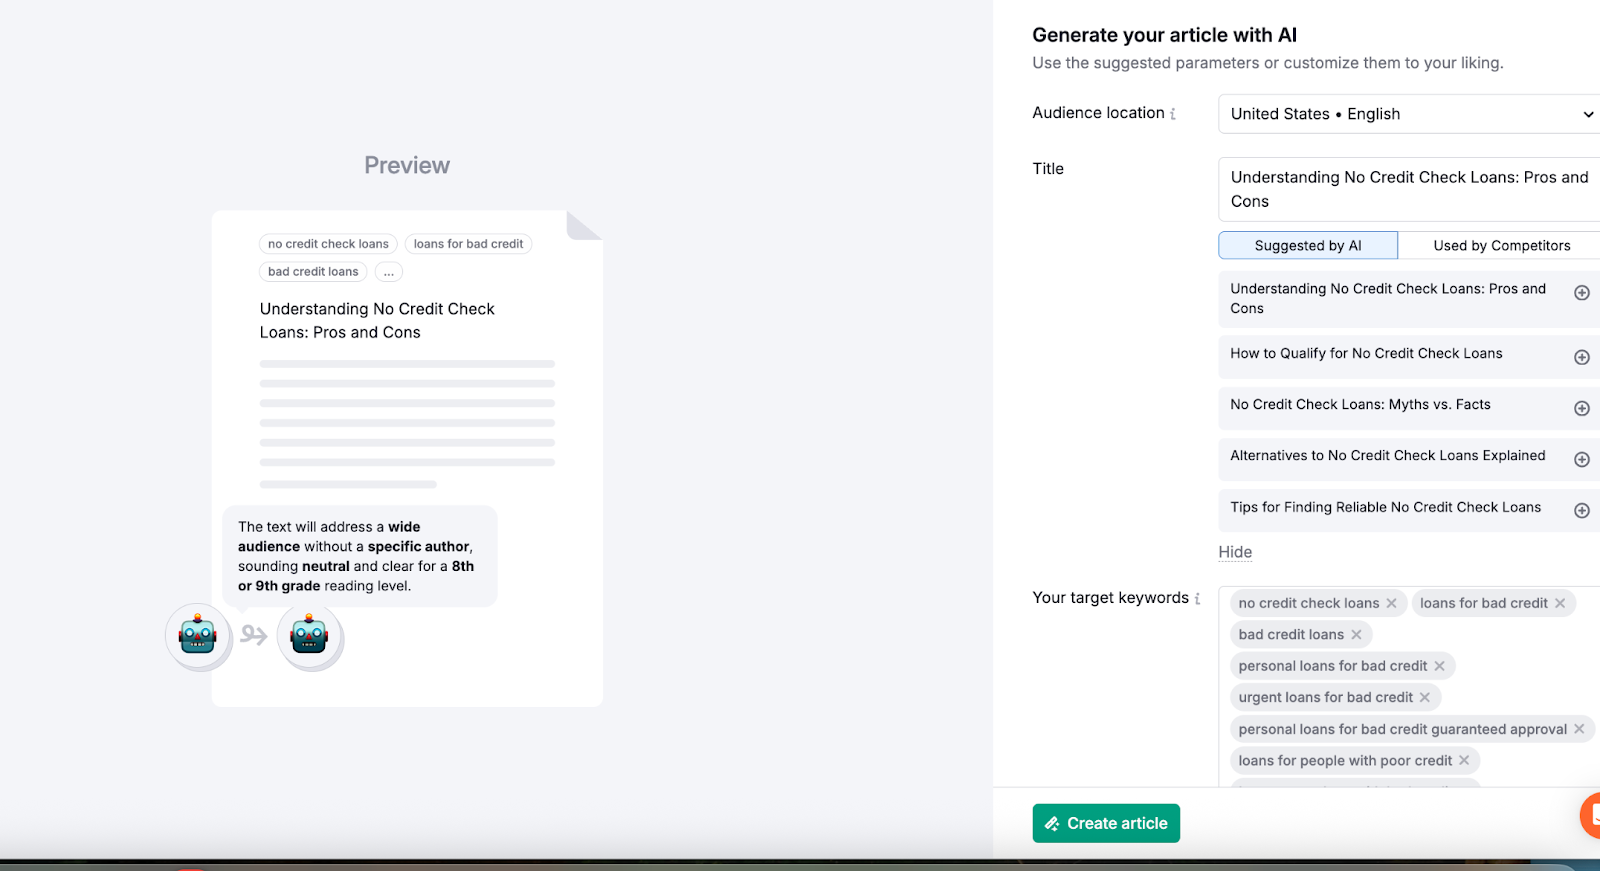1600x871 pixels.
Task: Add 'Myths vs. Facts' title via plus icon
Action: pos(1581,408)
